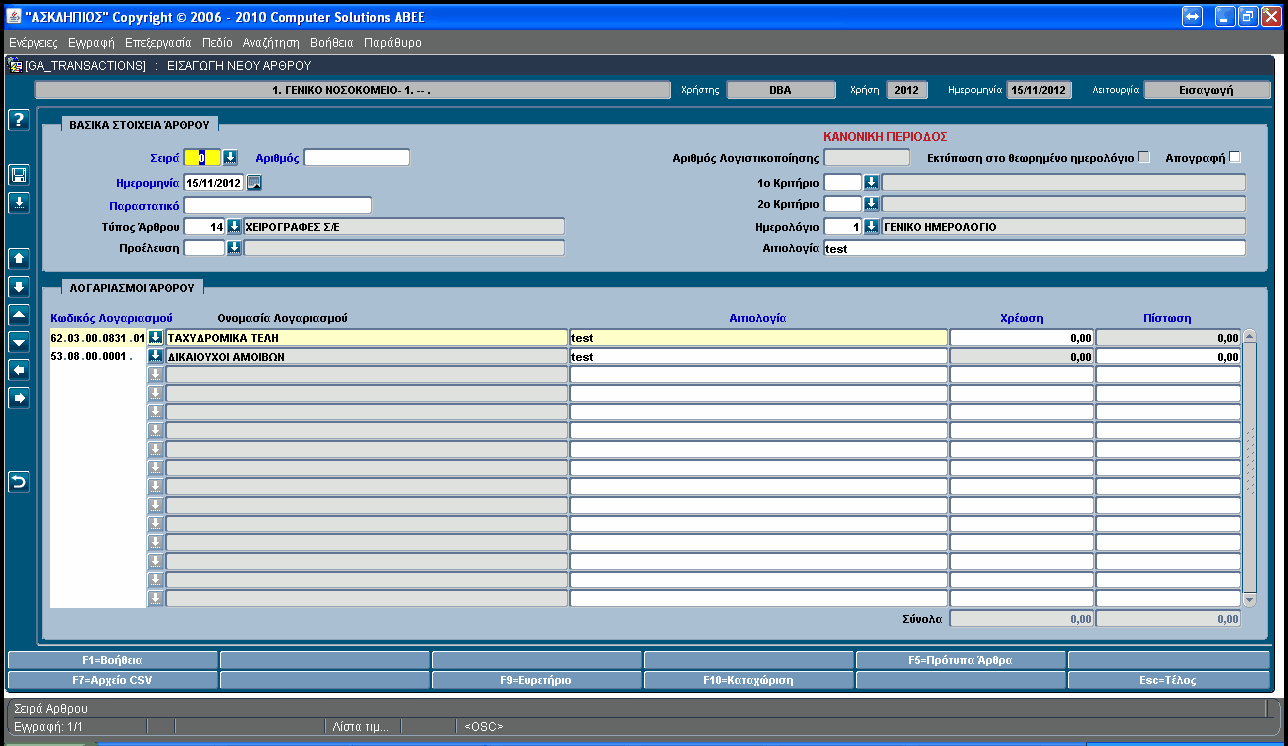This screenshot has width=1288, height=746.
Task: Click the curved undo arrow icon in sidebar
Action: coord(19,482)
